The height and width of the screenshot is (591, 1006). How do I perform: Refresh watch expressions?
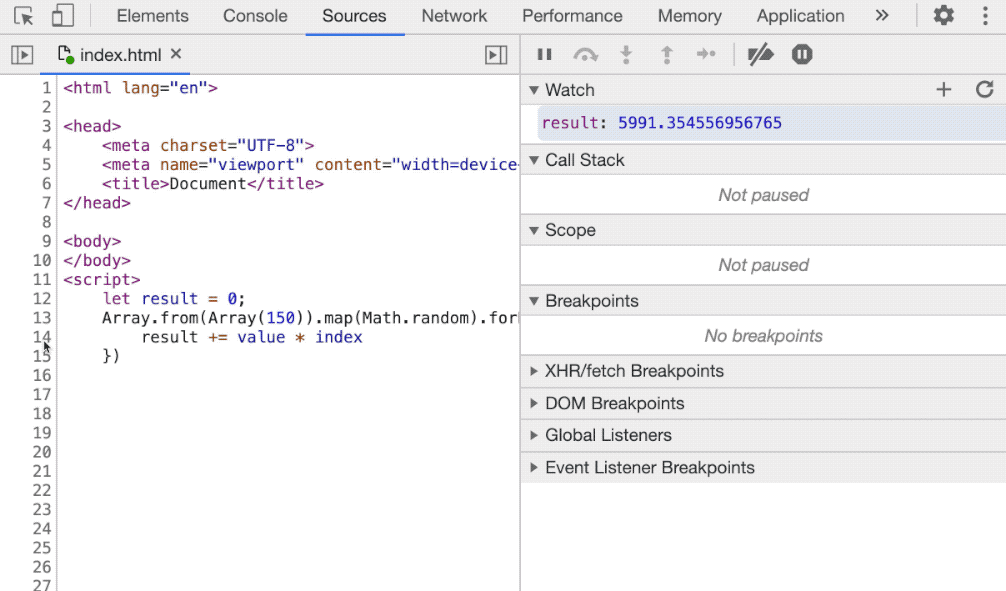tap(984, 90)
